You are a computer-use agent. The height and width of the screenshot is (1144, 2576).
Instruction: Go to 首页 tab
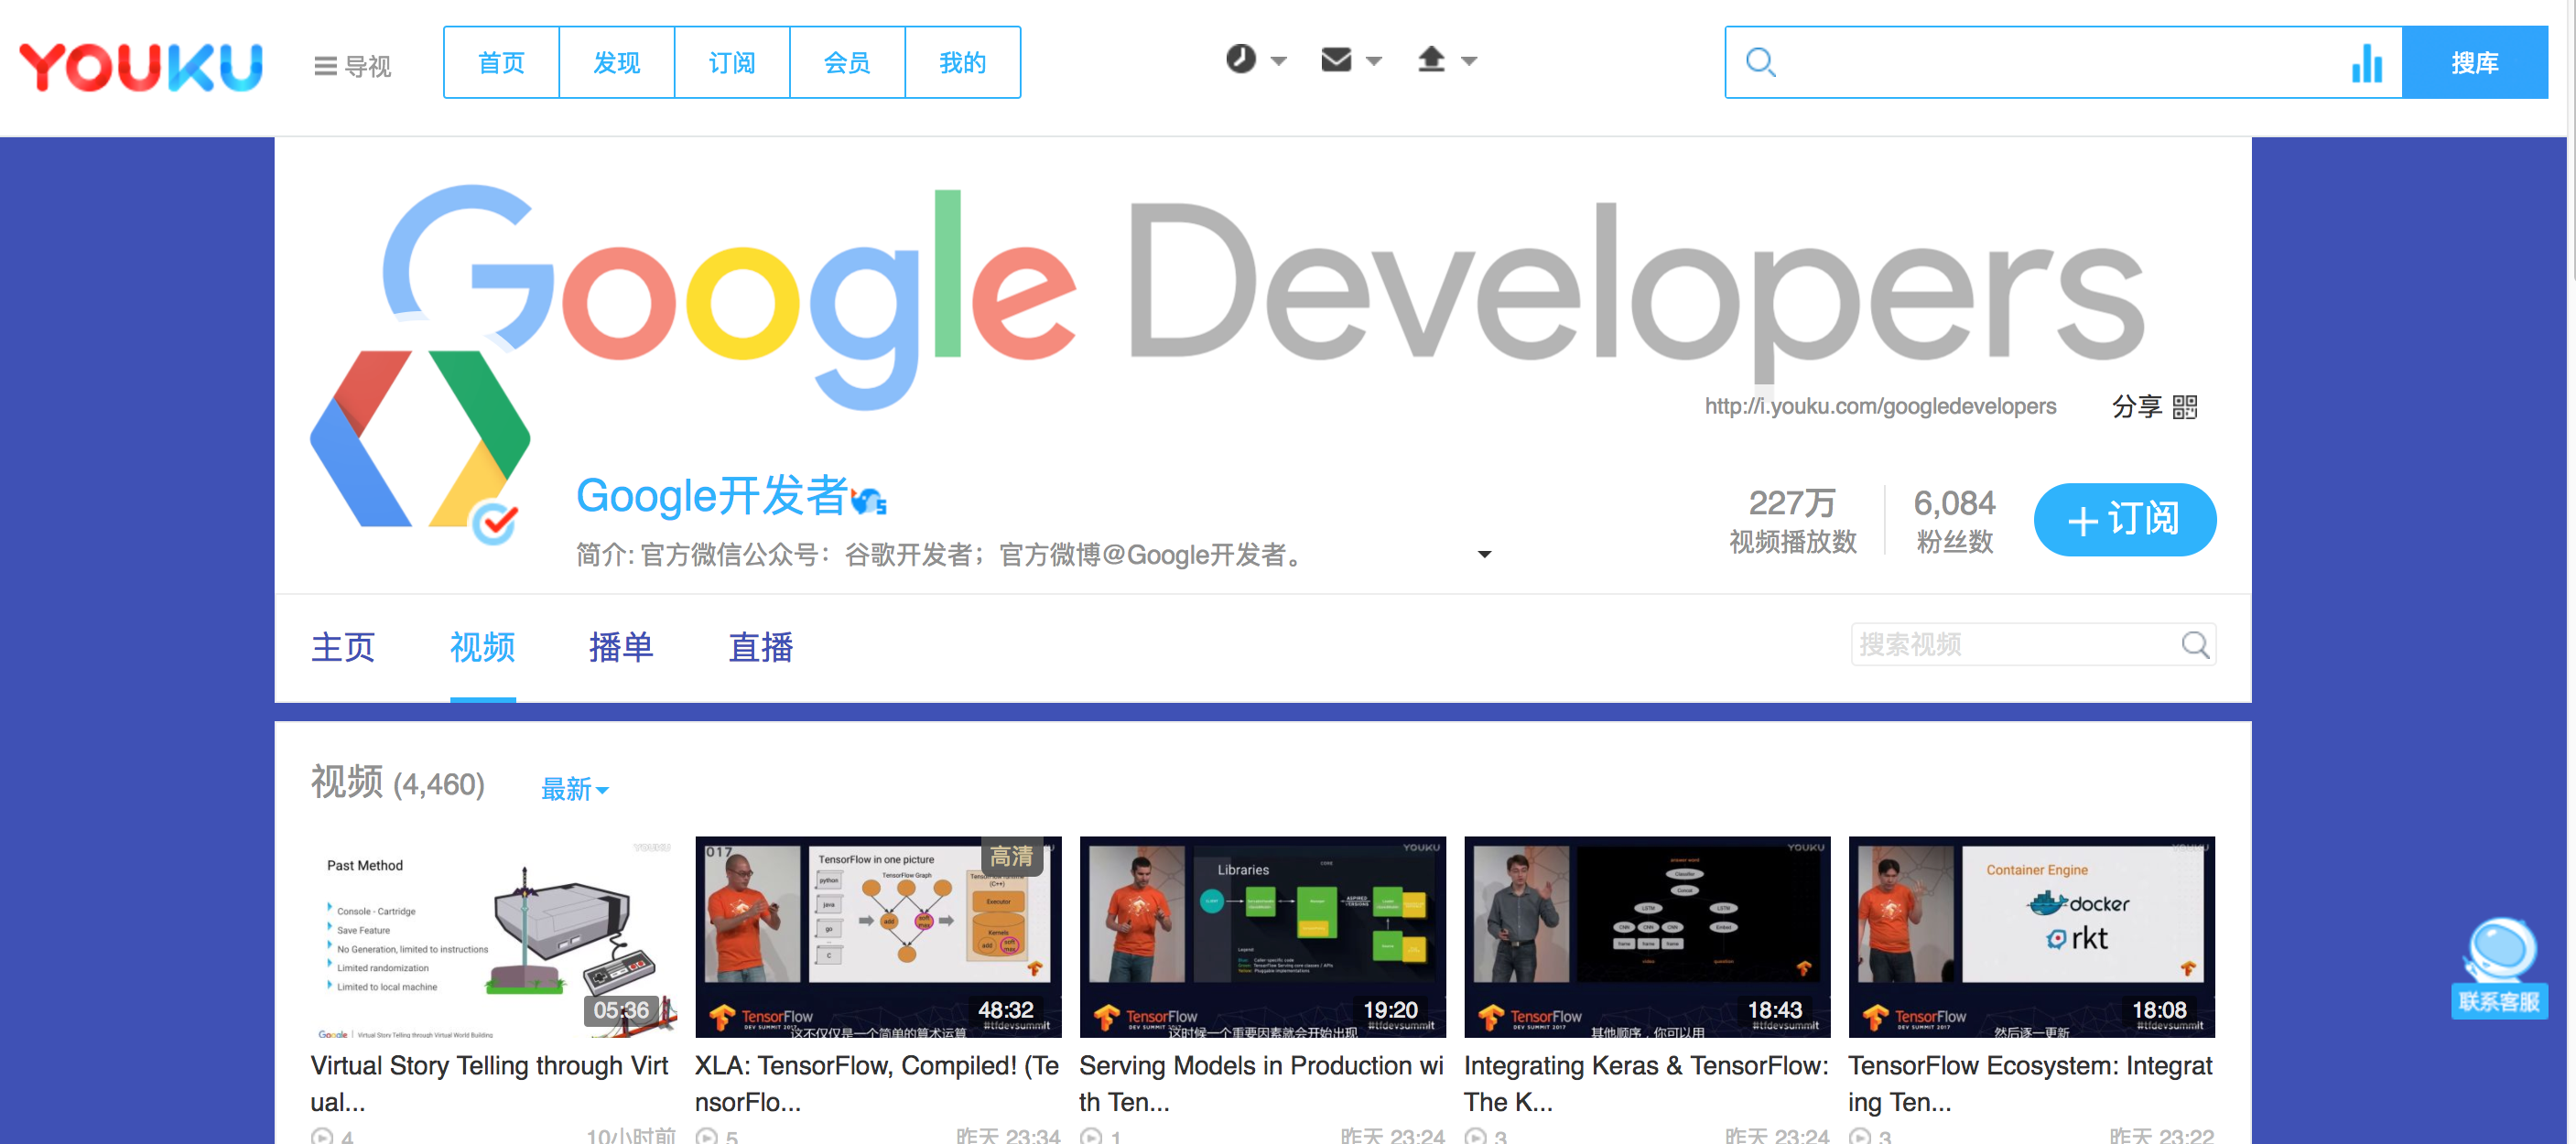(x=501, y=63)
